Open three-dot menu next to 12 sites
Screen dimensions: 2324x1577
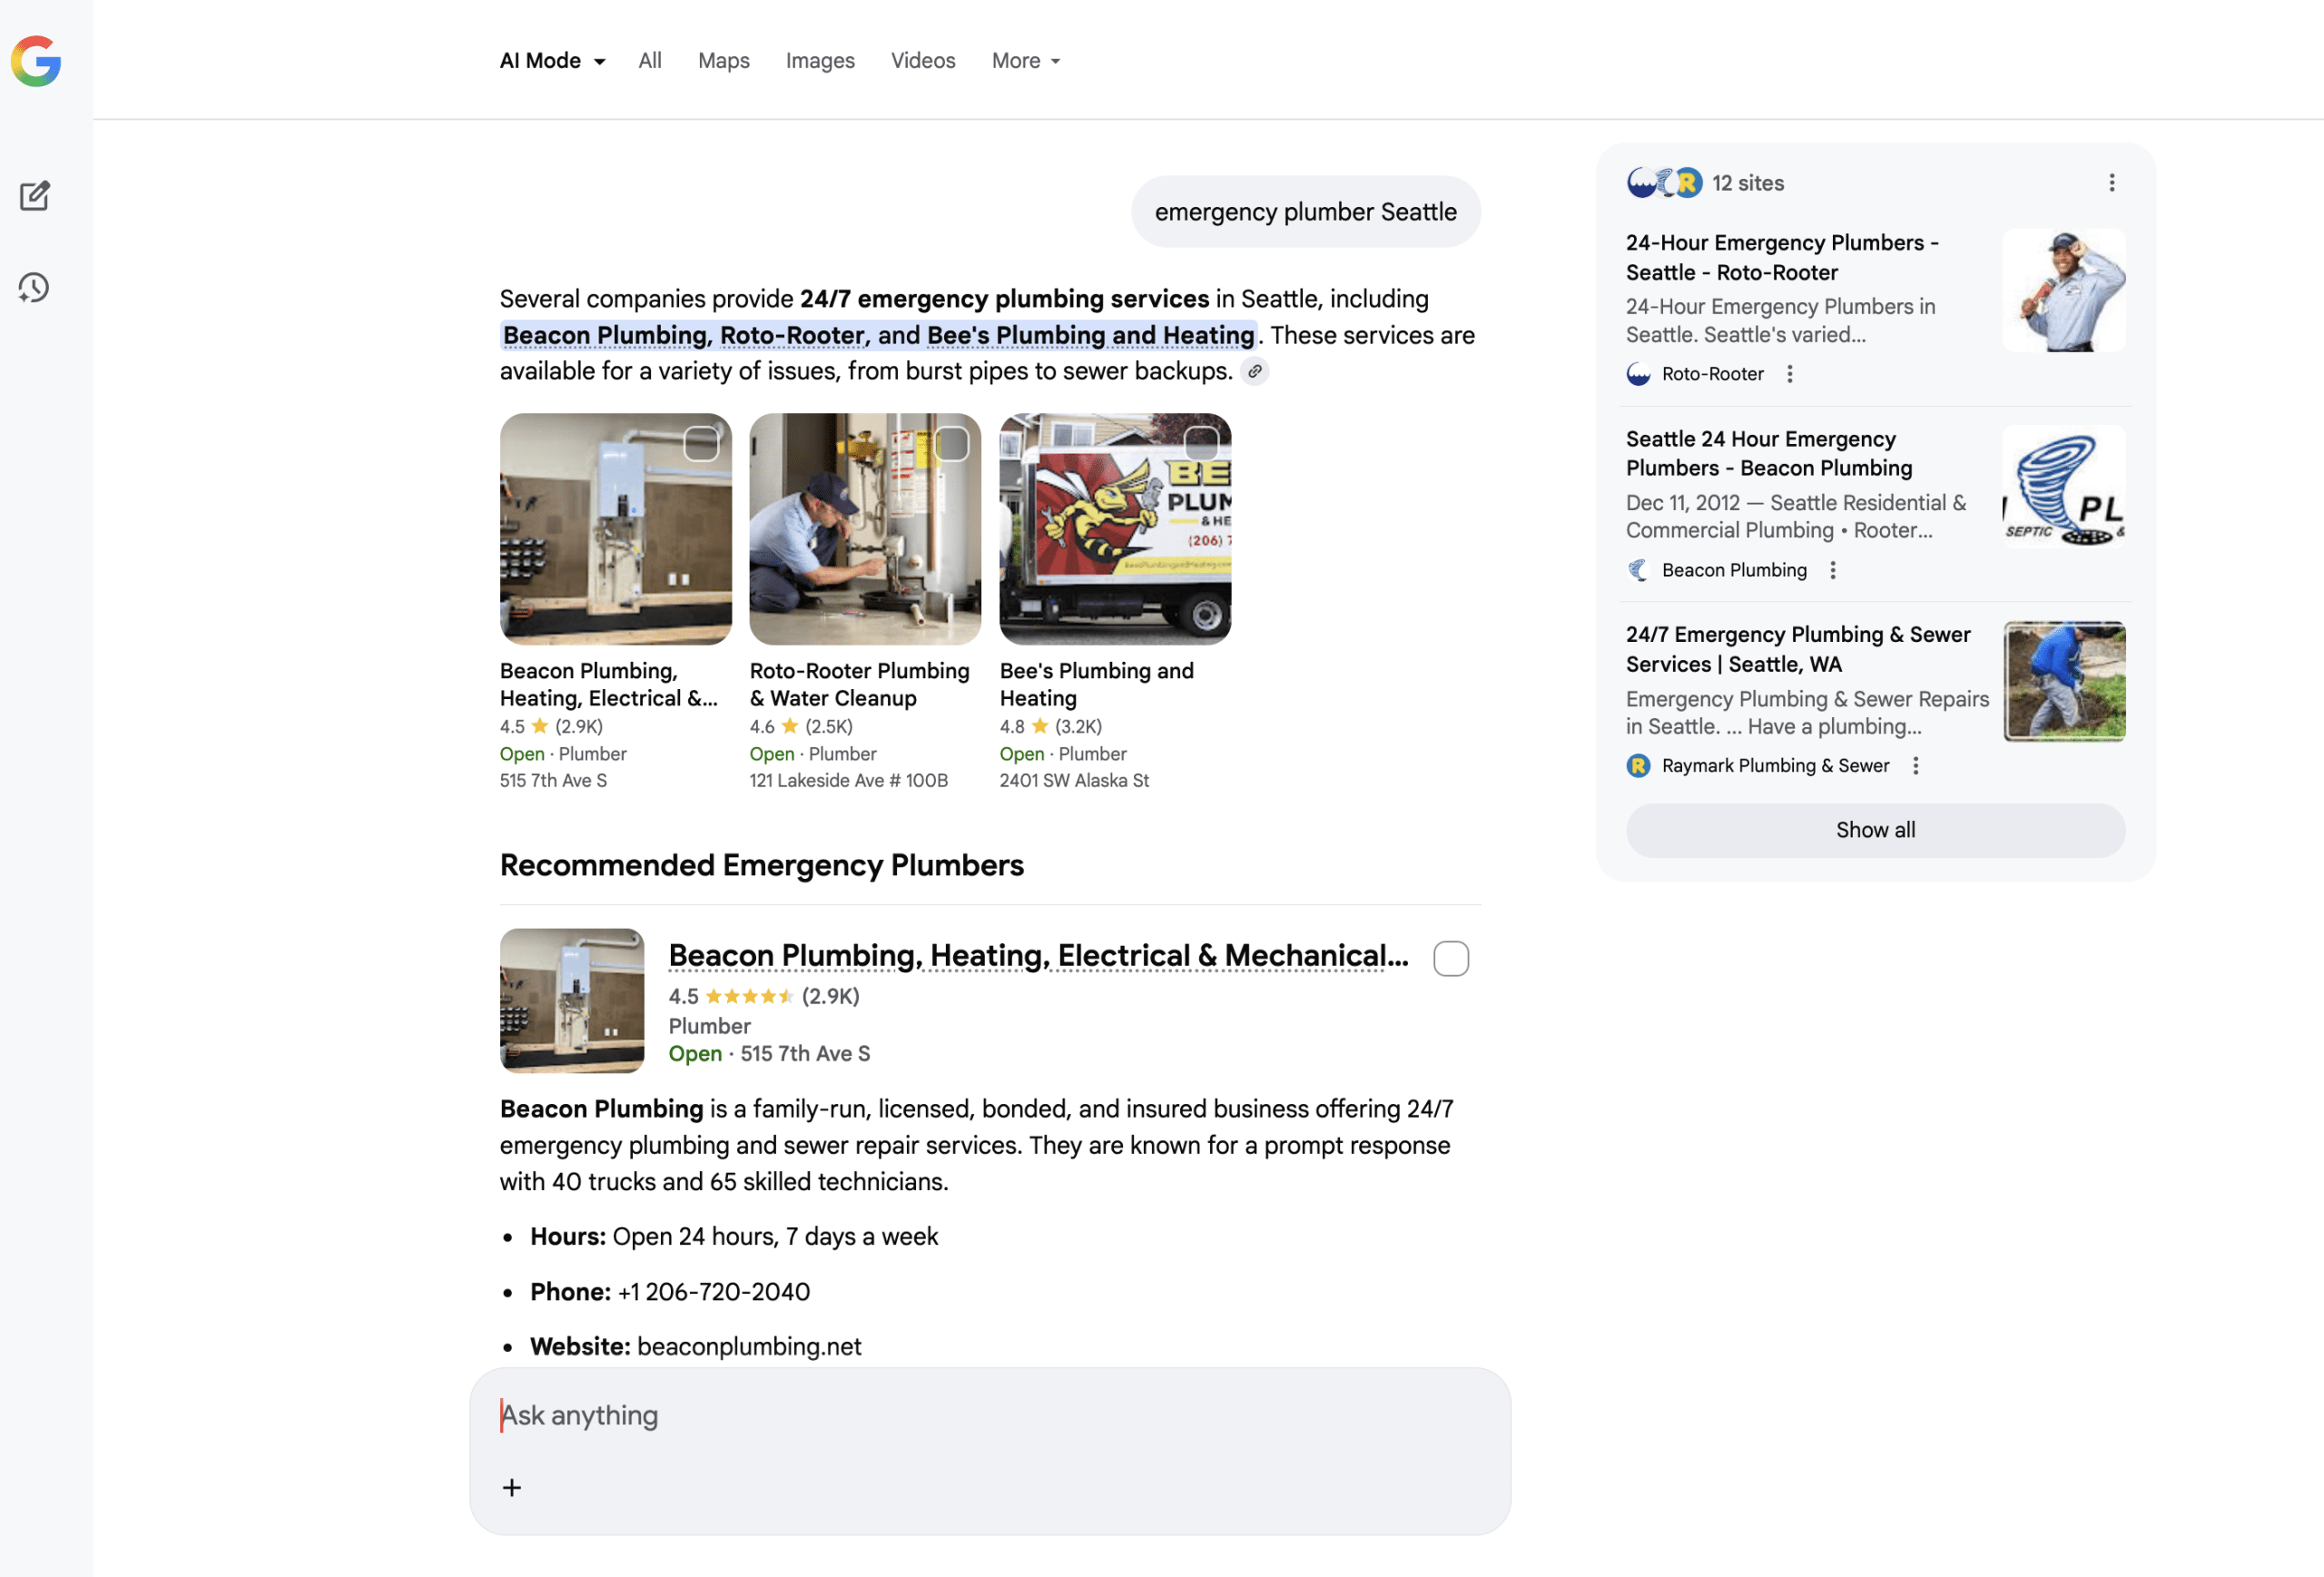(x=2111, y=183)
